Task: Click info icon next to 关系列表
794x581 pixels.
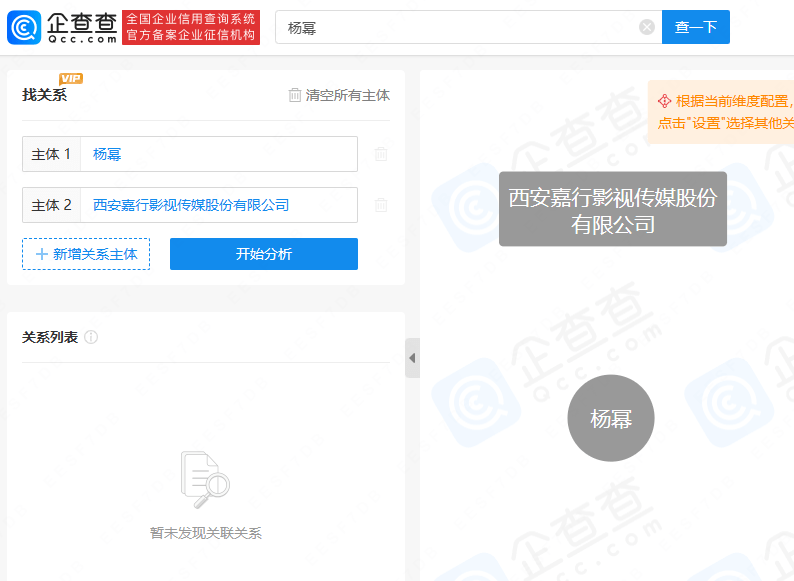Action: tap(91, 337)
